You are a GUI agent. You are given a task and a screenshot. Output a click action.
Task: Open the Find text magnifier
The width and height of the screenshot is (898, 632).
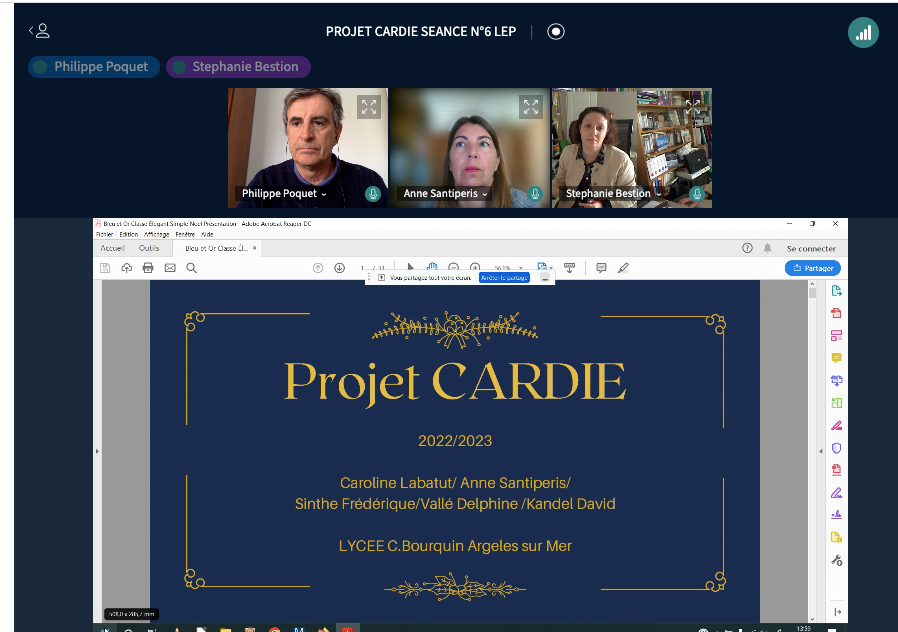[192, 268]
